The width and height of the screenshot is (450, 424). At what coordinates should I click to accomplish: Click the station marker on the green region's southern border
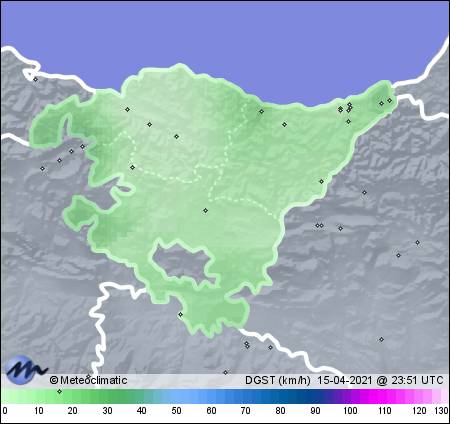(180, 314)
